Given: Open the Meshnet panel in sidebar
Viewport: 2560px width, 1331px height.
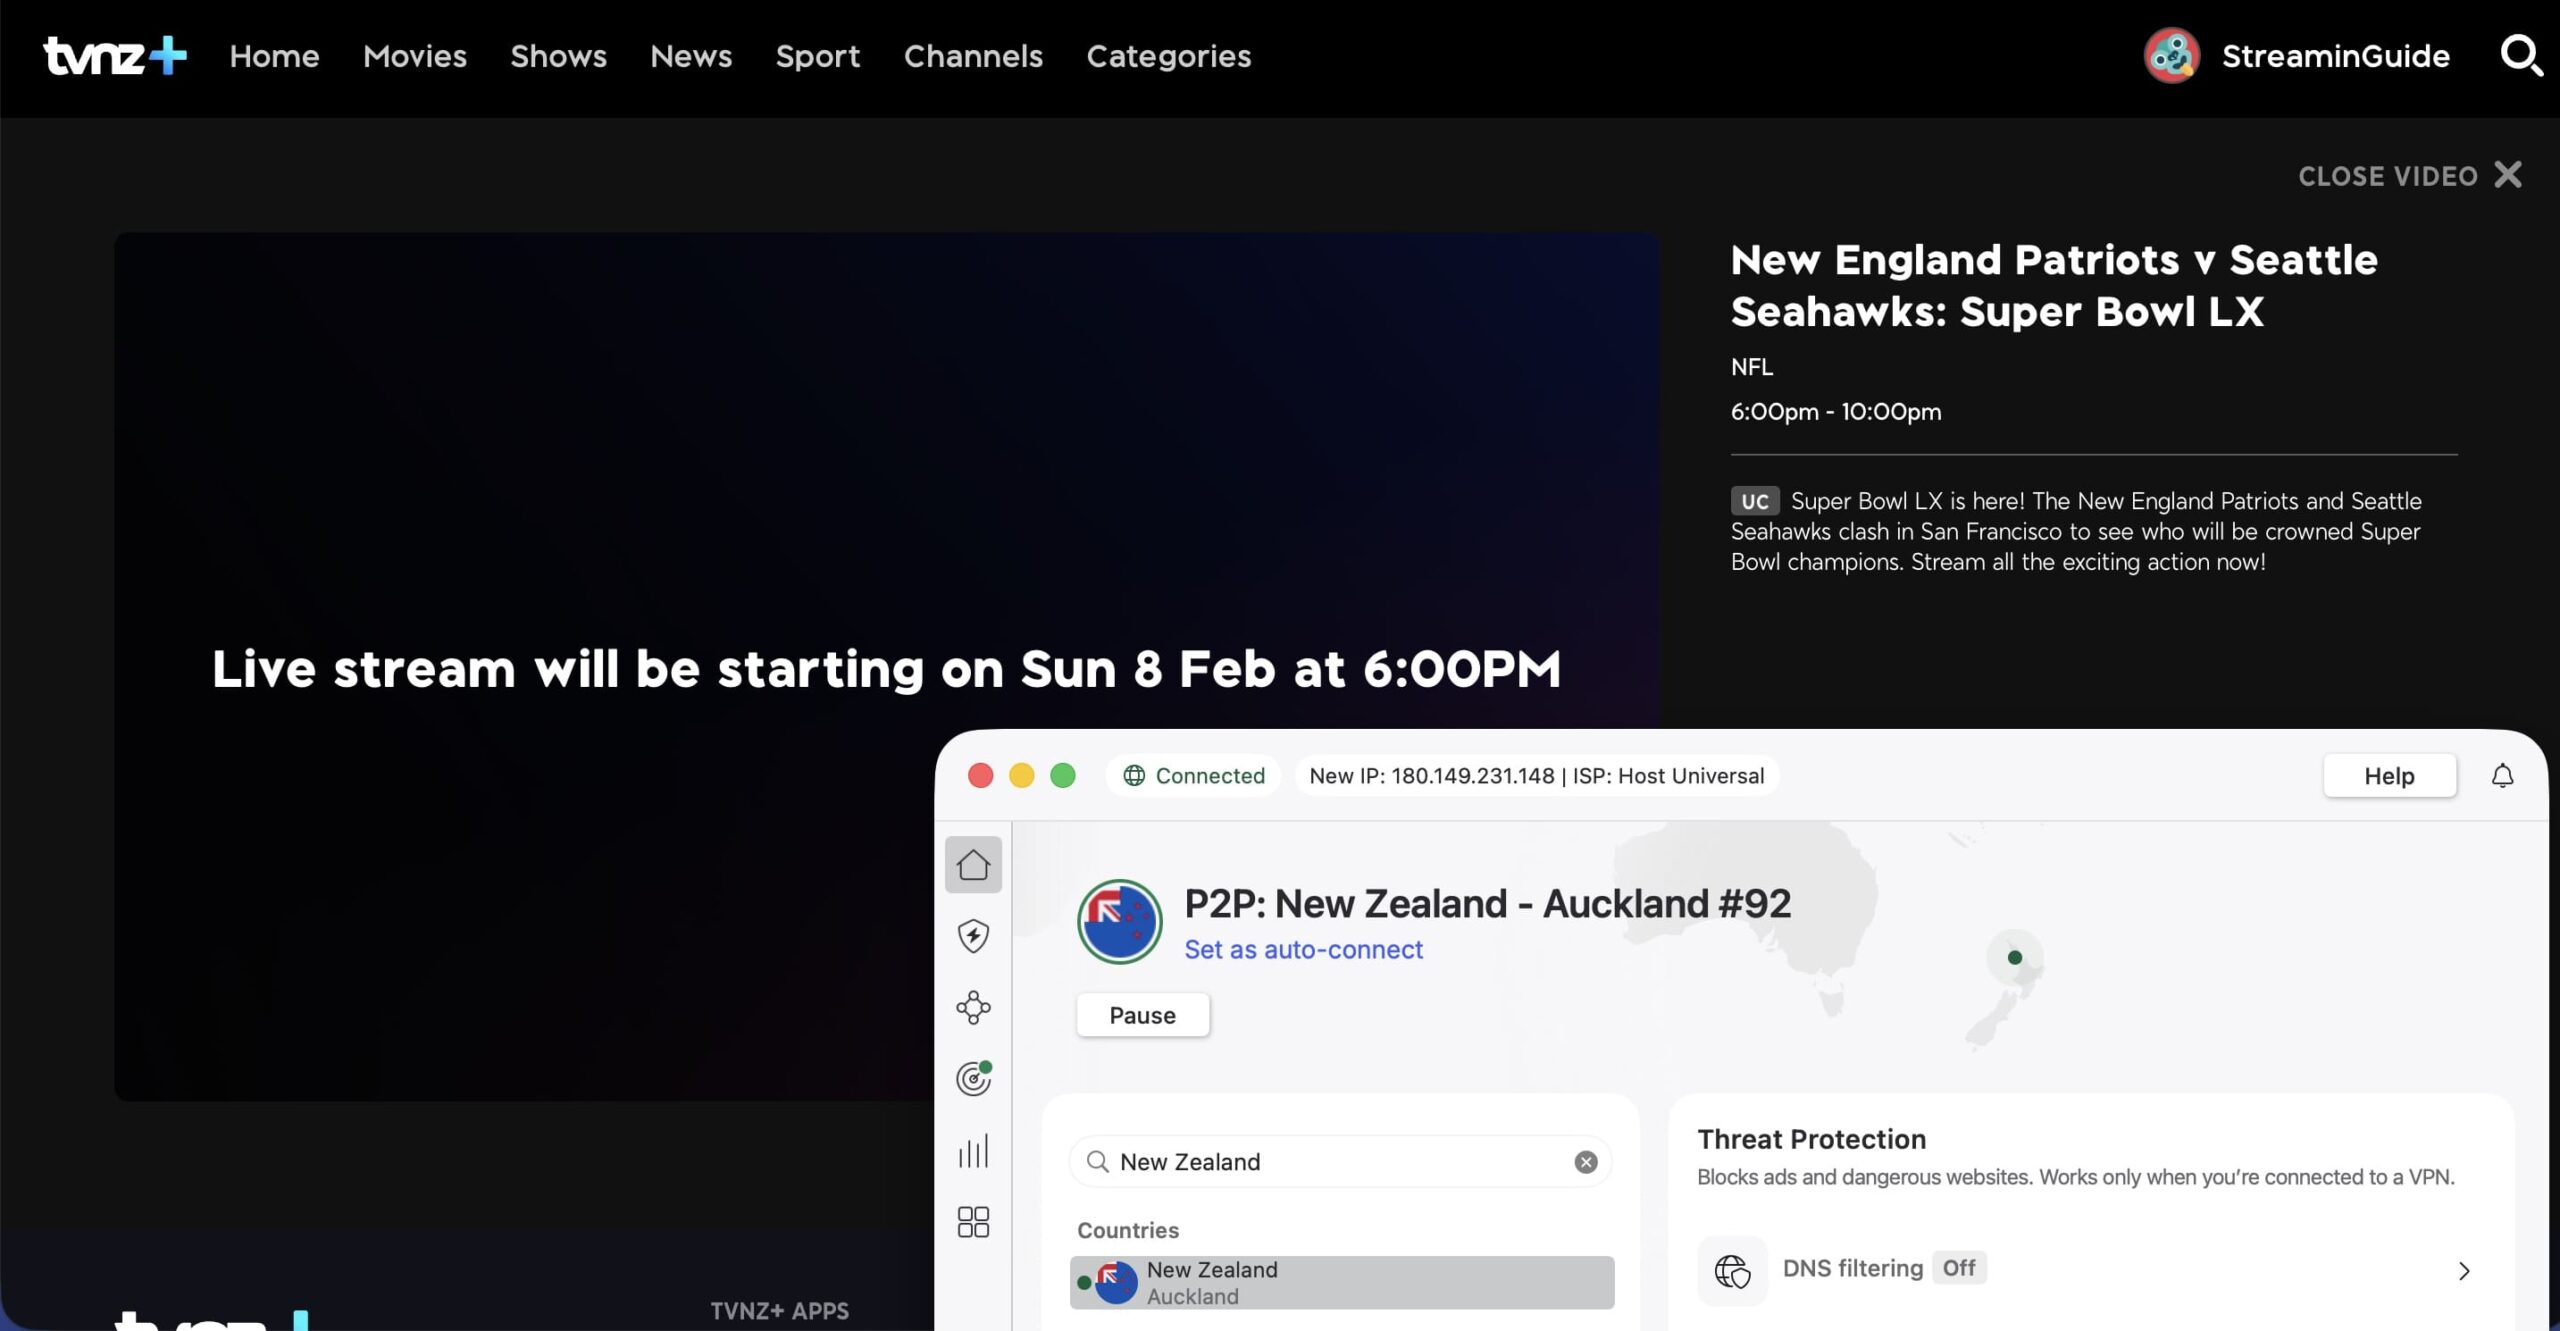Looking at the screenshot, I should tap(973, 1007).
